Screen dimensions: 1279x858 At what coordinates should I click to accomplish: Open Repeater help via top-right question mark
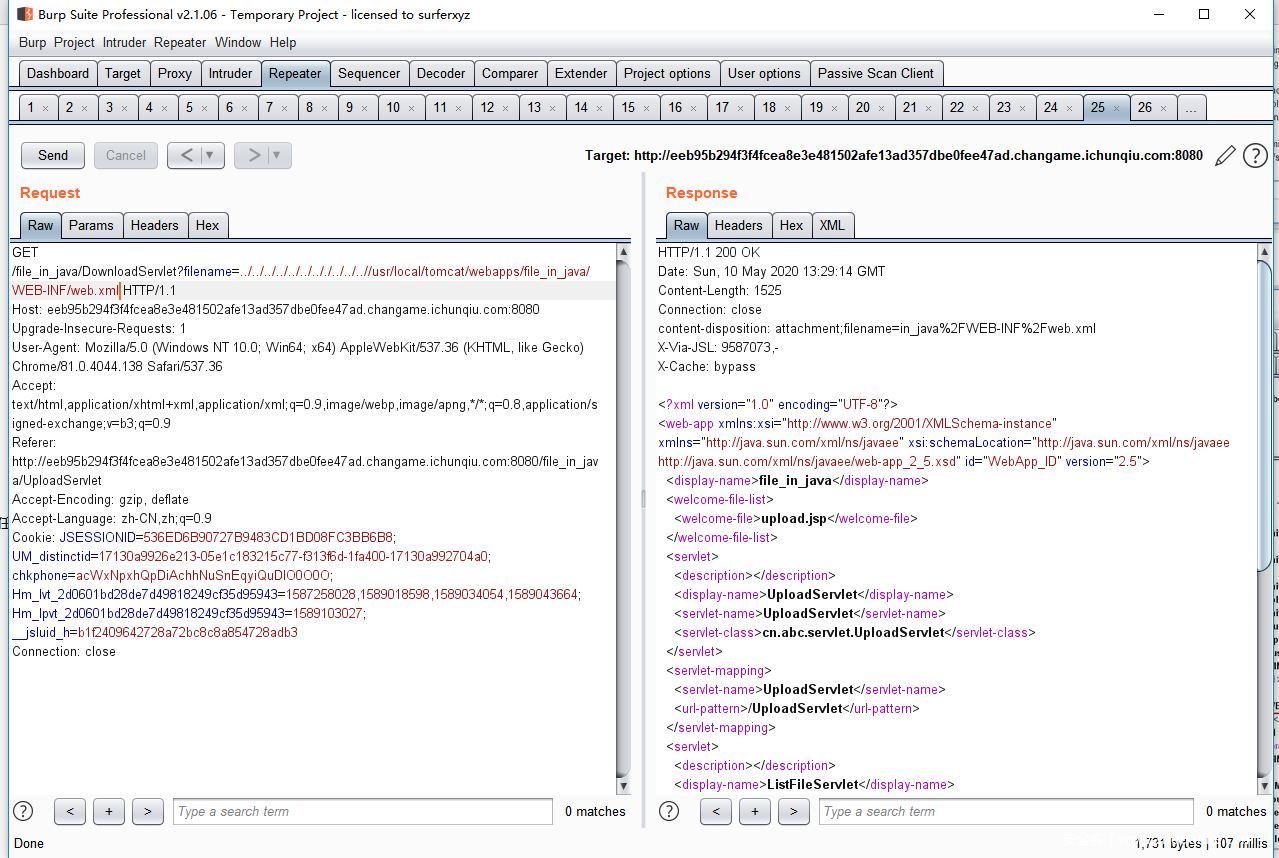pos(1255,156)
